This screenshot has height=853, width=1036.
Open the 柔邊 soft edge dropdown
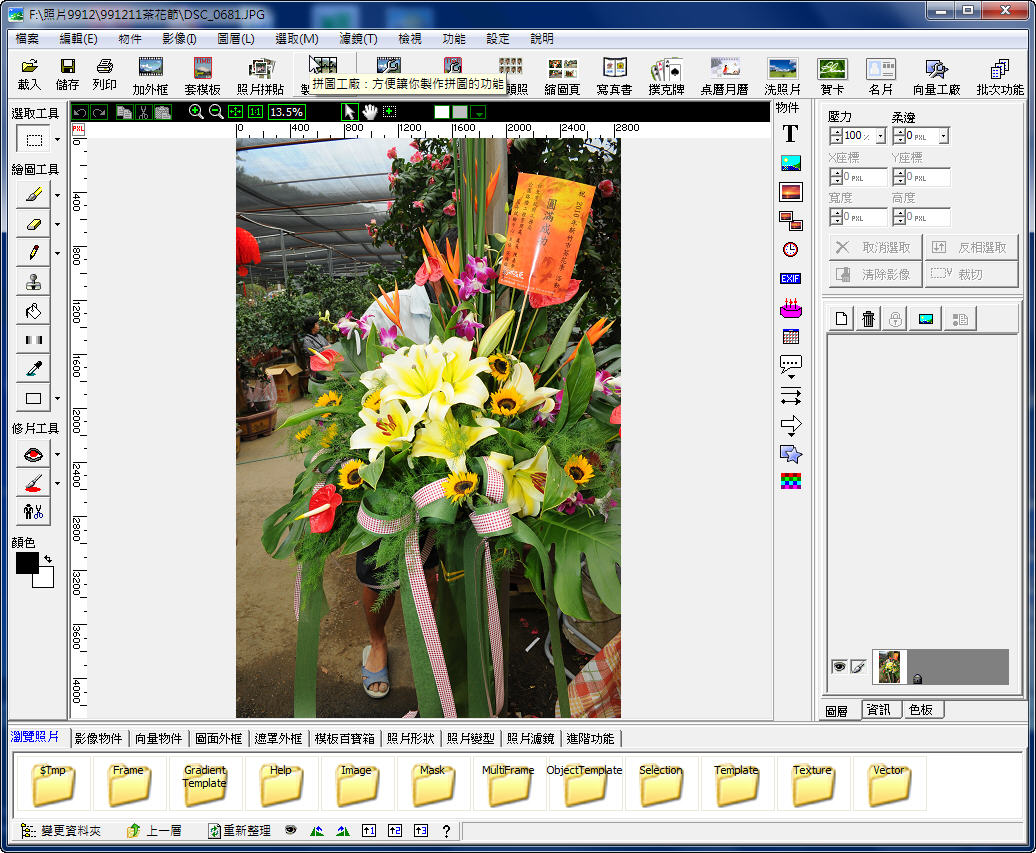click(943, 136)
